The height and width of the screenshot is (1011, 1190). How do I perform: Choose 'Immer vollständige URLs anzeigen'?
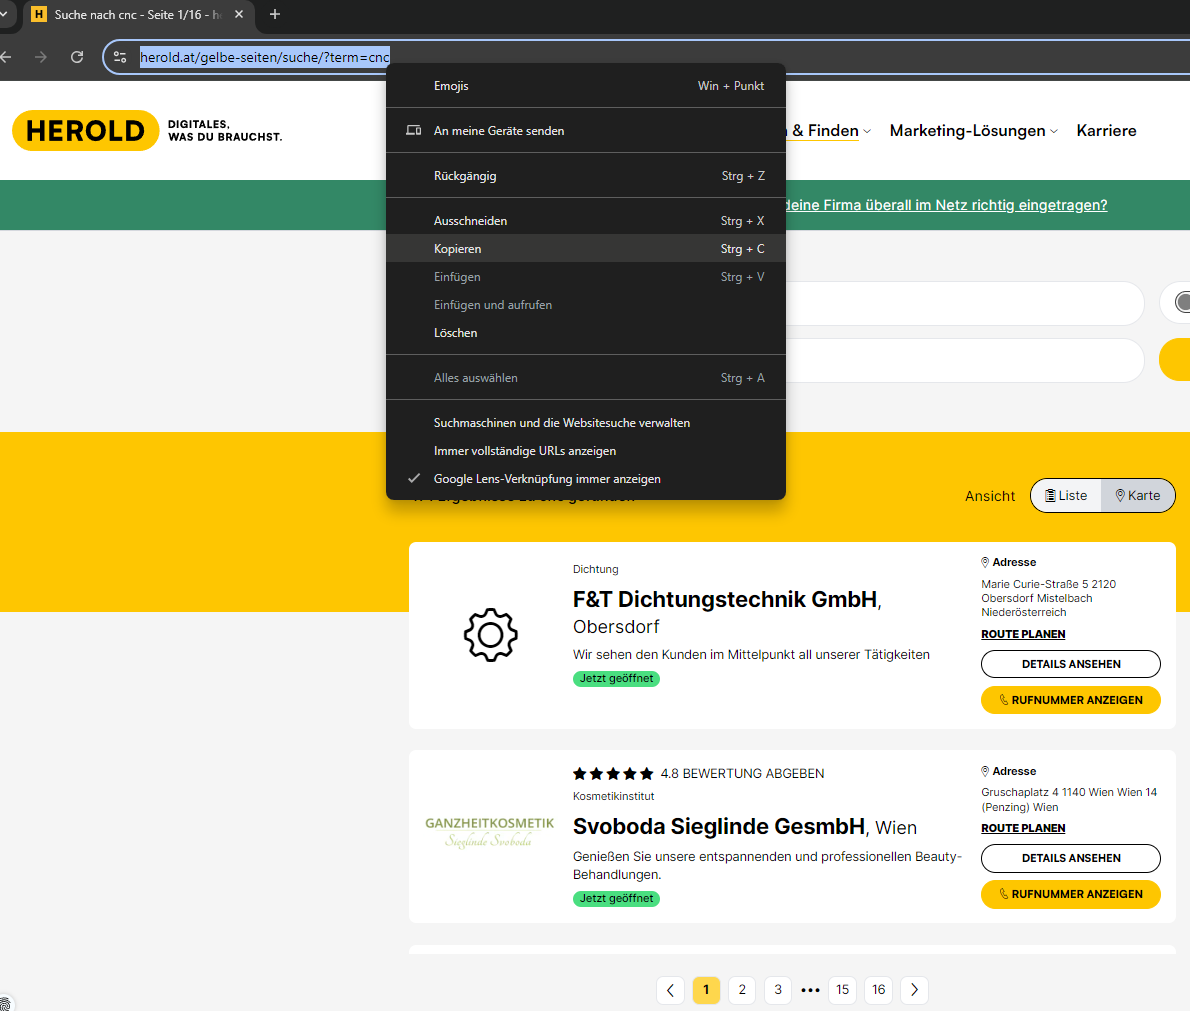click(x=525, y=451)
